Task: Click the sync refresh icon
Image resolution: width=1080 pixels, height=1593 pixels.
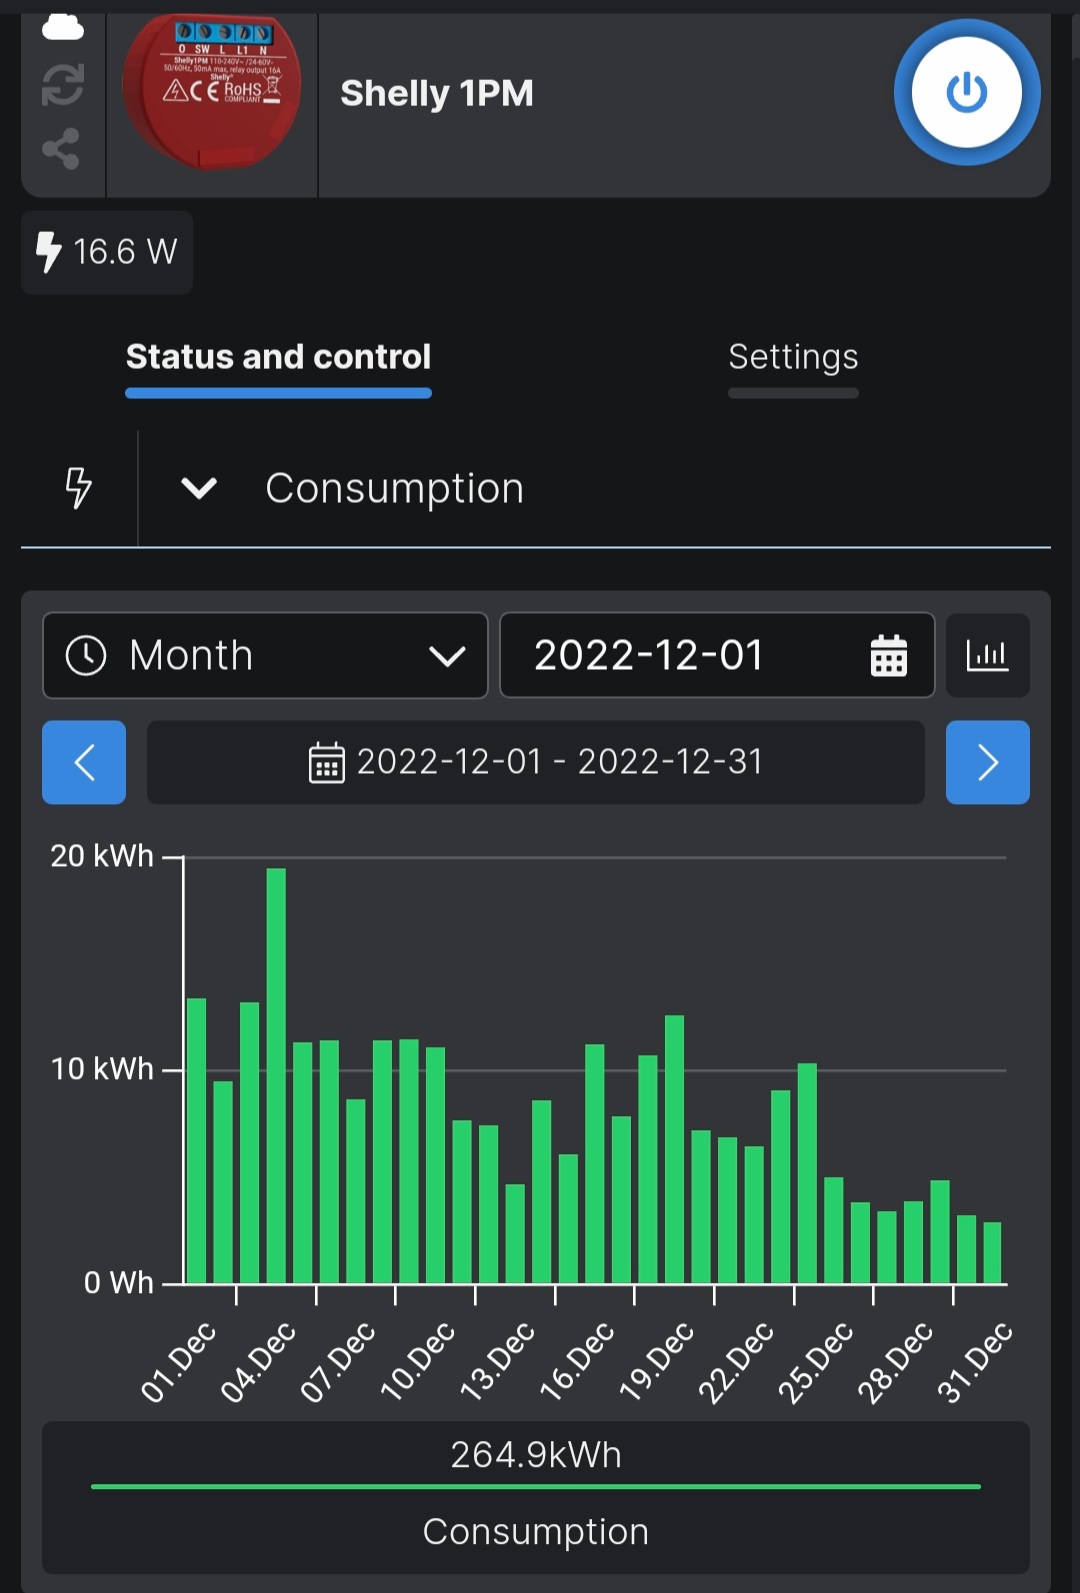Action: point(62,85)
